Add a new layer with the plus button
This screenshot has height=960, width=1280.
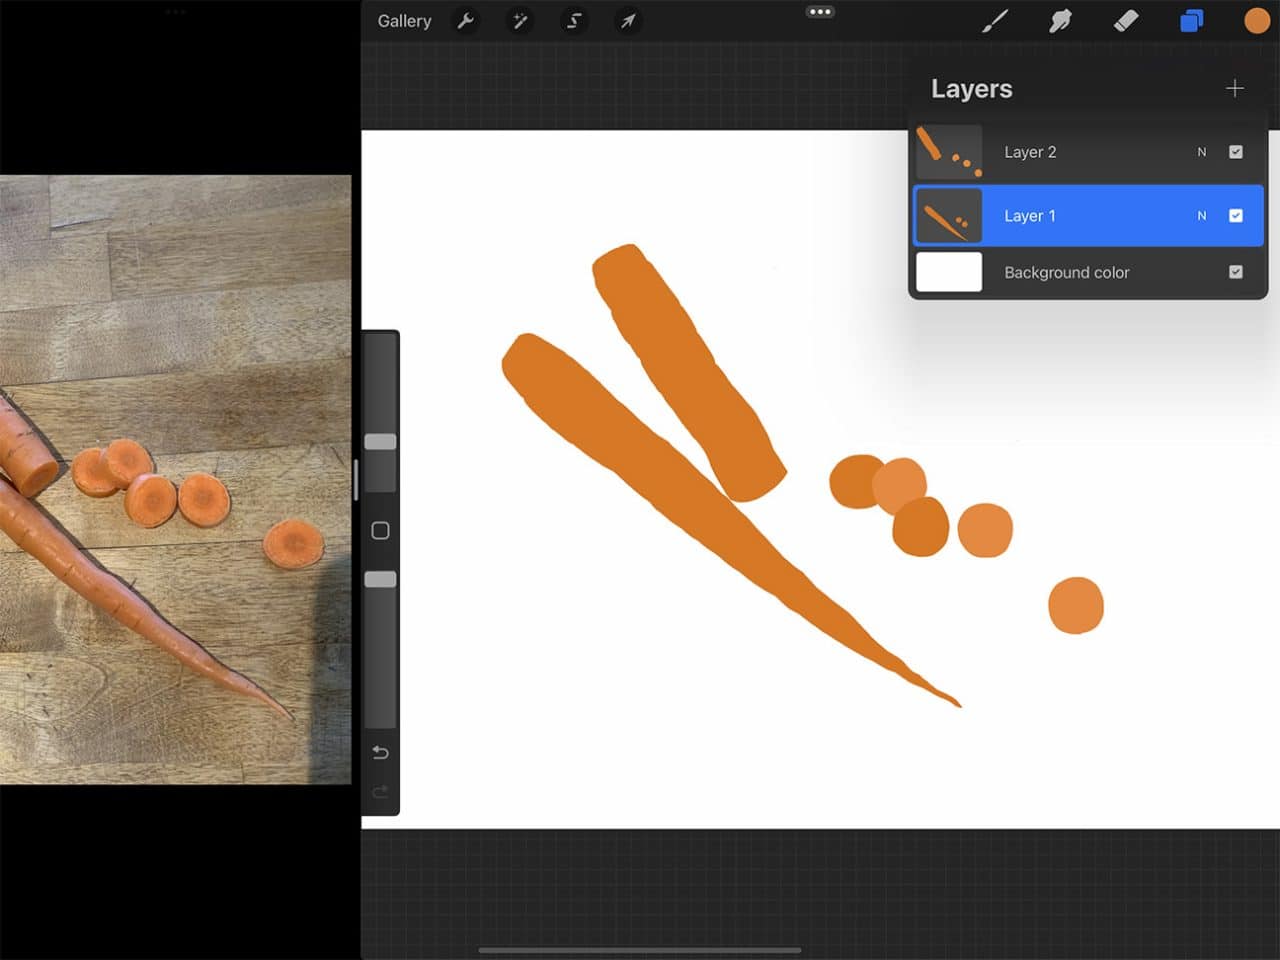pos(1235,88)
